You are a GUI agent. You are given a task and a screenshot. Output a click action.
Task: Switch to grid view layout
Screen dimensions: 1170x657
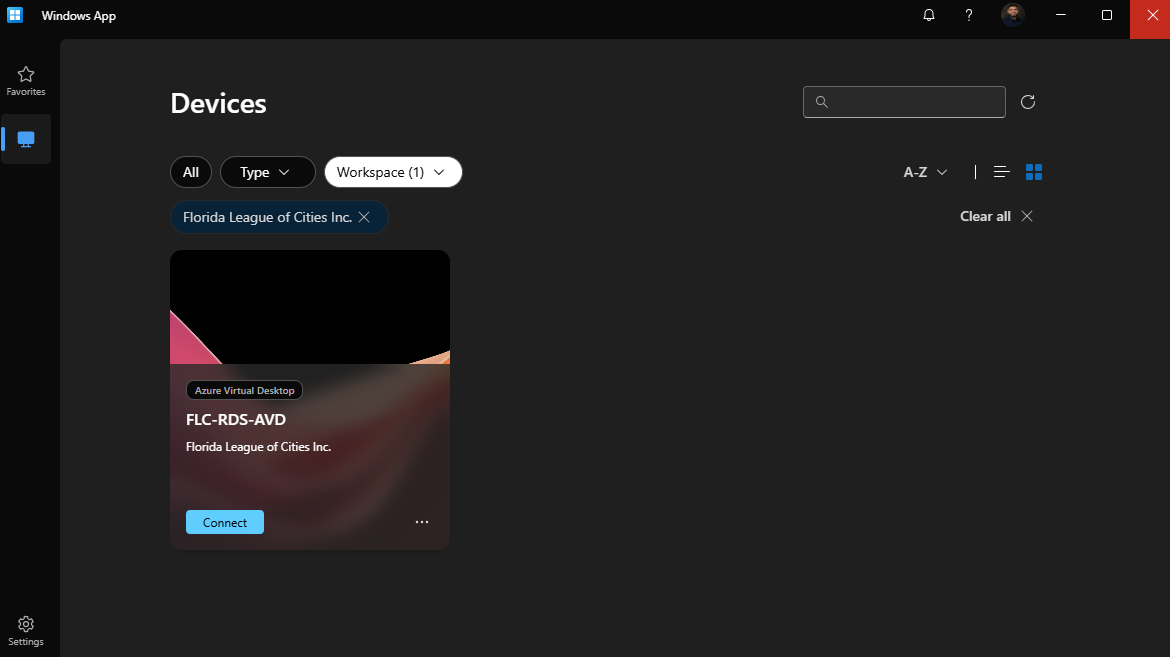[x=1033, y=172]
